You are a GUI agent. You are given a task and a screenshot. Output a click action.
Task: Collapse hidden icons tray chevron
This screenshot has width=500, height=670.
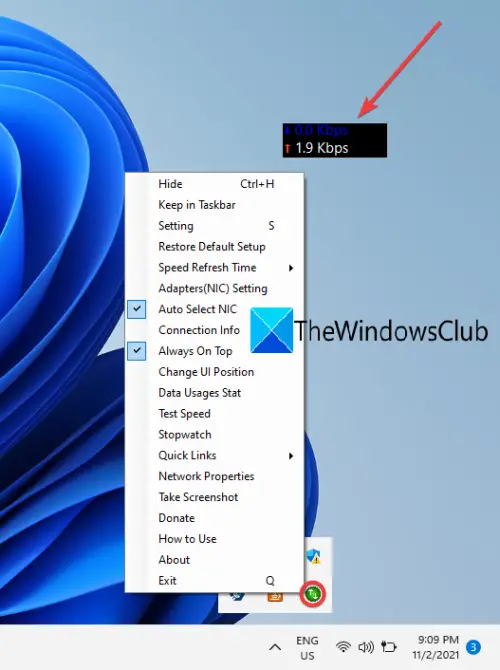tap(275, 647)
